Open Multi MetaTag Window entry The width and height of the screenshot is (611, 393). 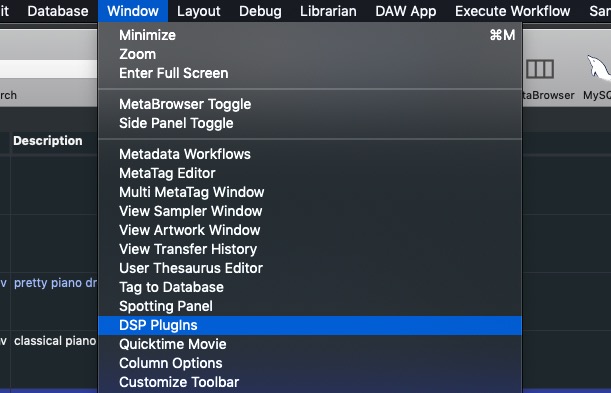coord(310,192)
